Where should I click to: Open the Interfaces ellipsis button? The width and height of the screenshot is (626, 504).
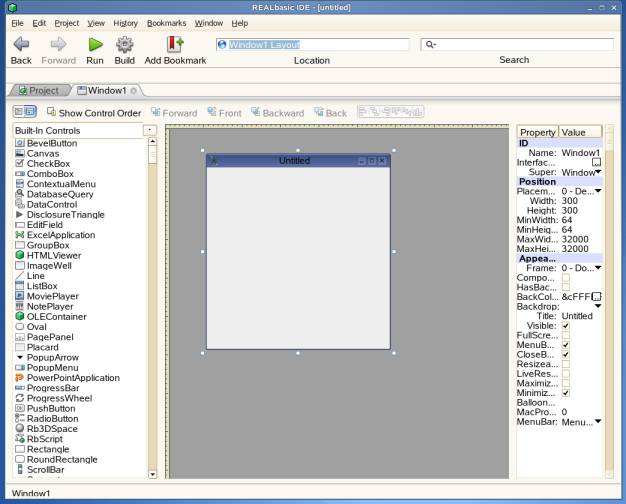point(596,162)
